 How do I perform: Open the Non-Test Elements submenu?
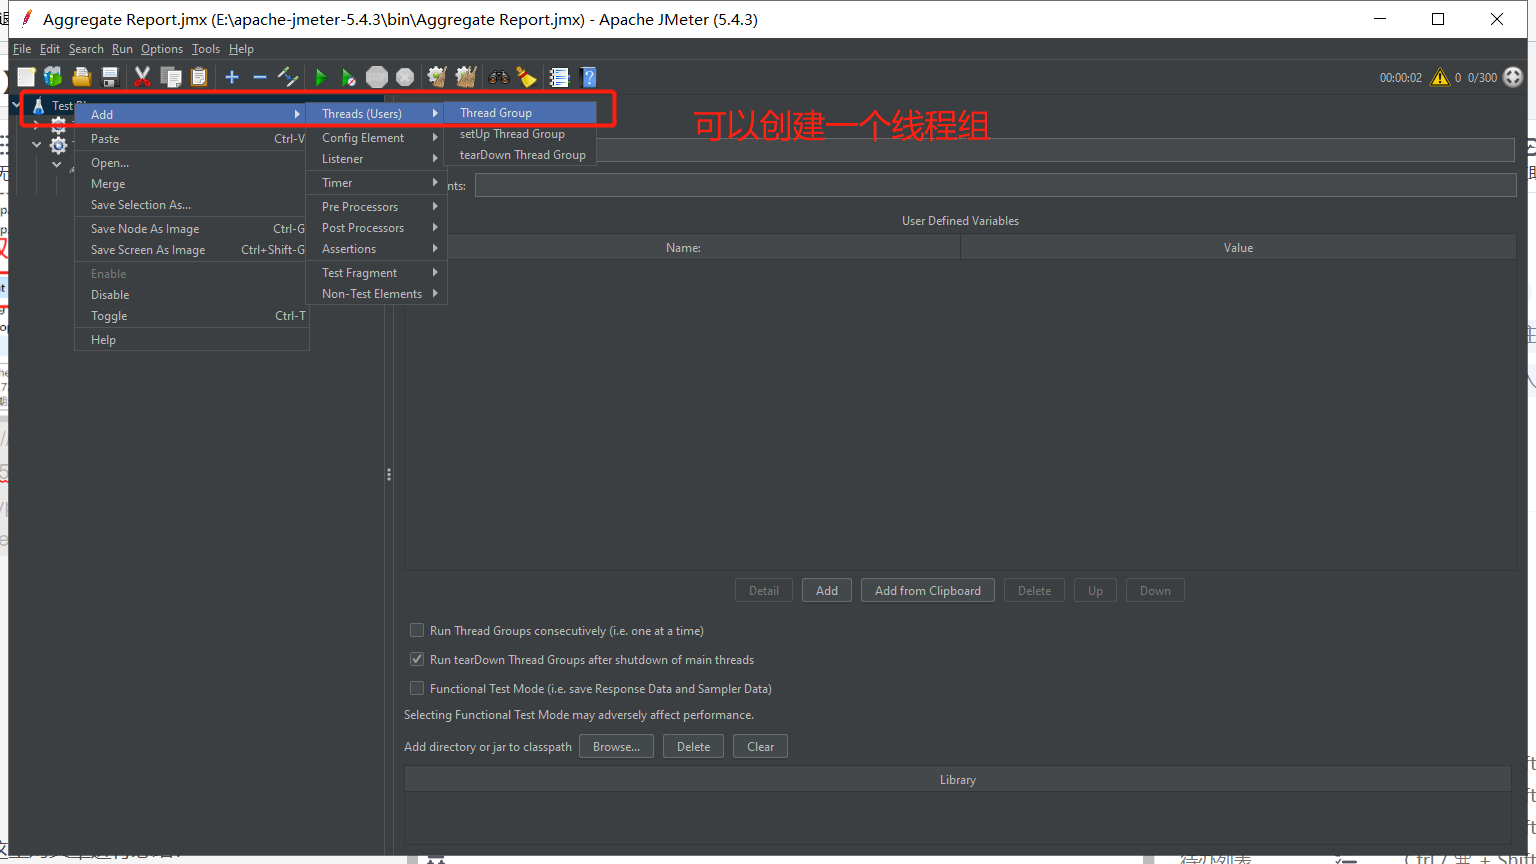point(376,294)
